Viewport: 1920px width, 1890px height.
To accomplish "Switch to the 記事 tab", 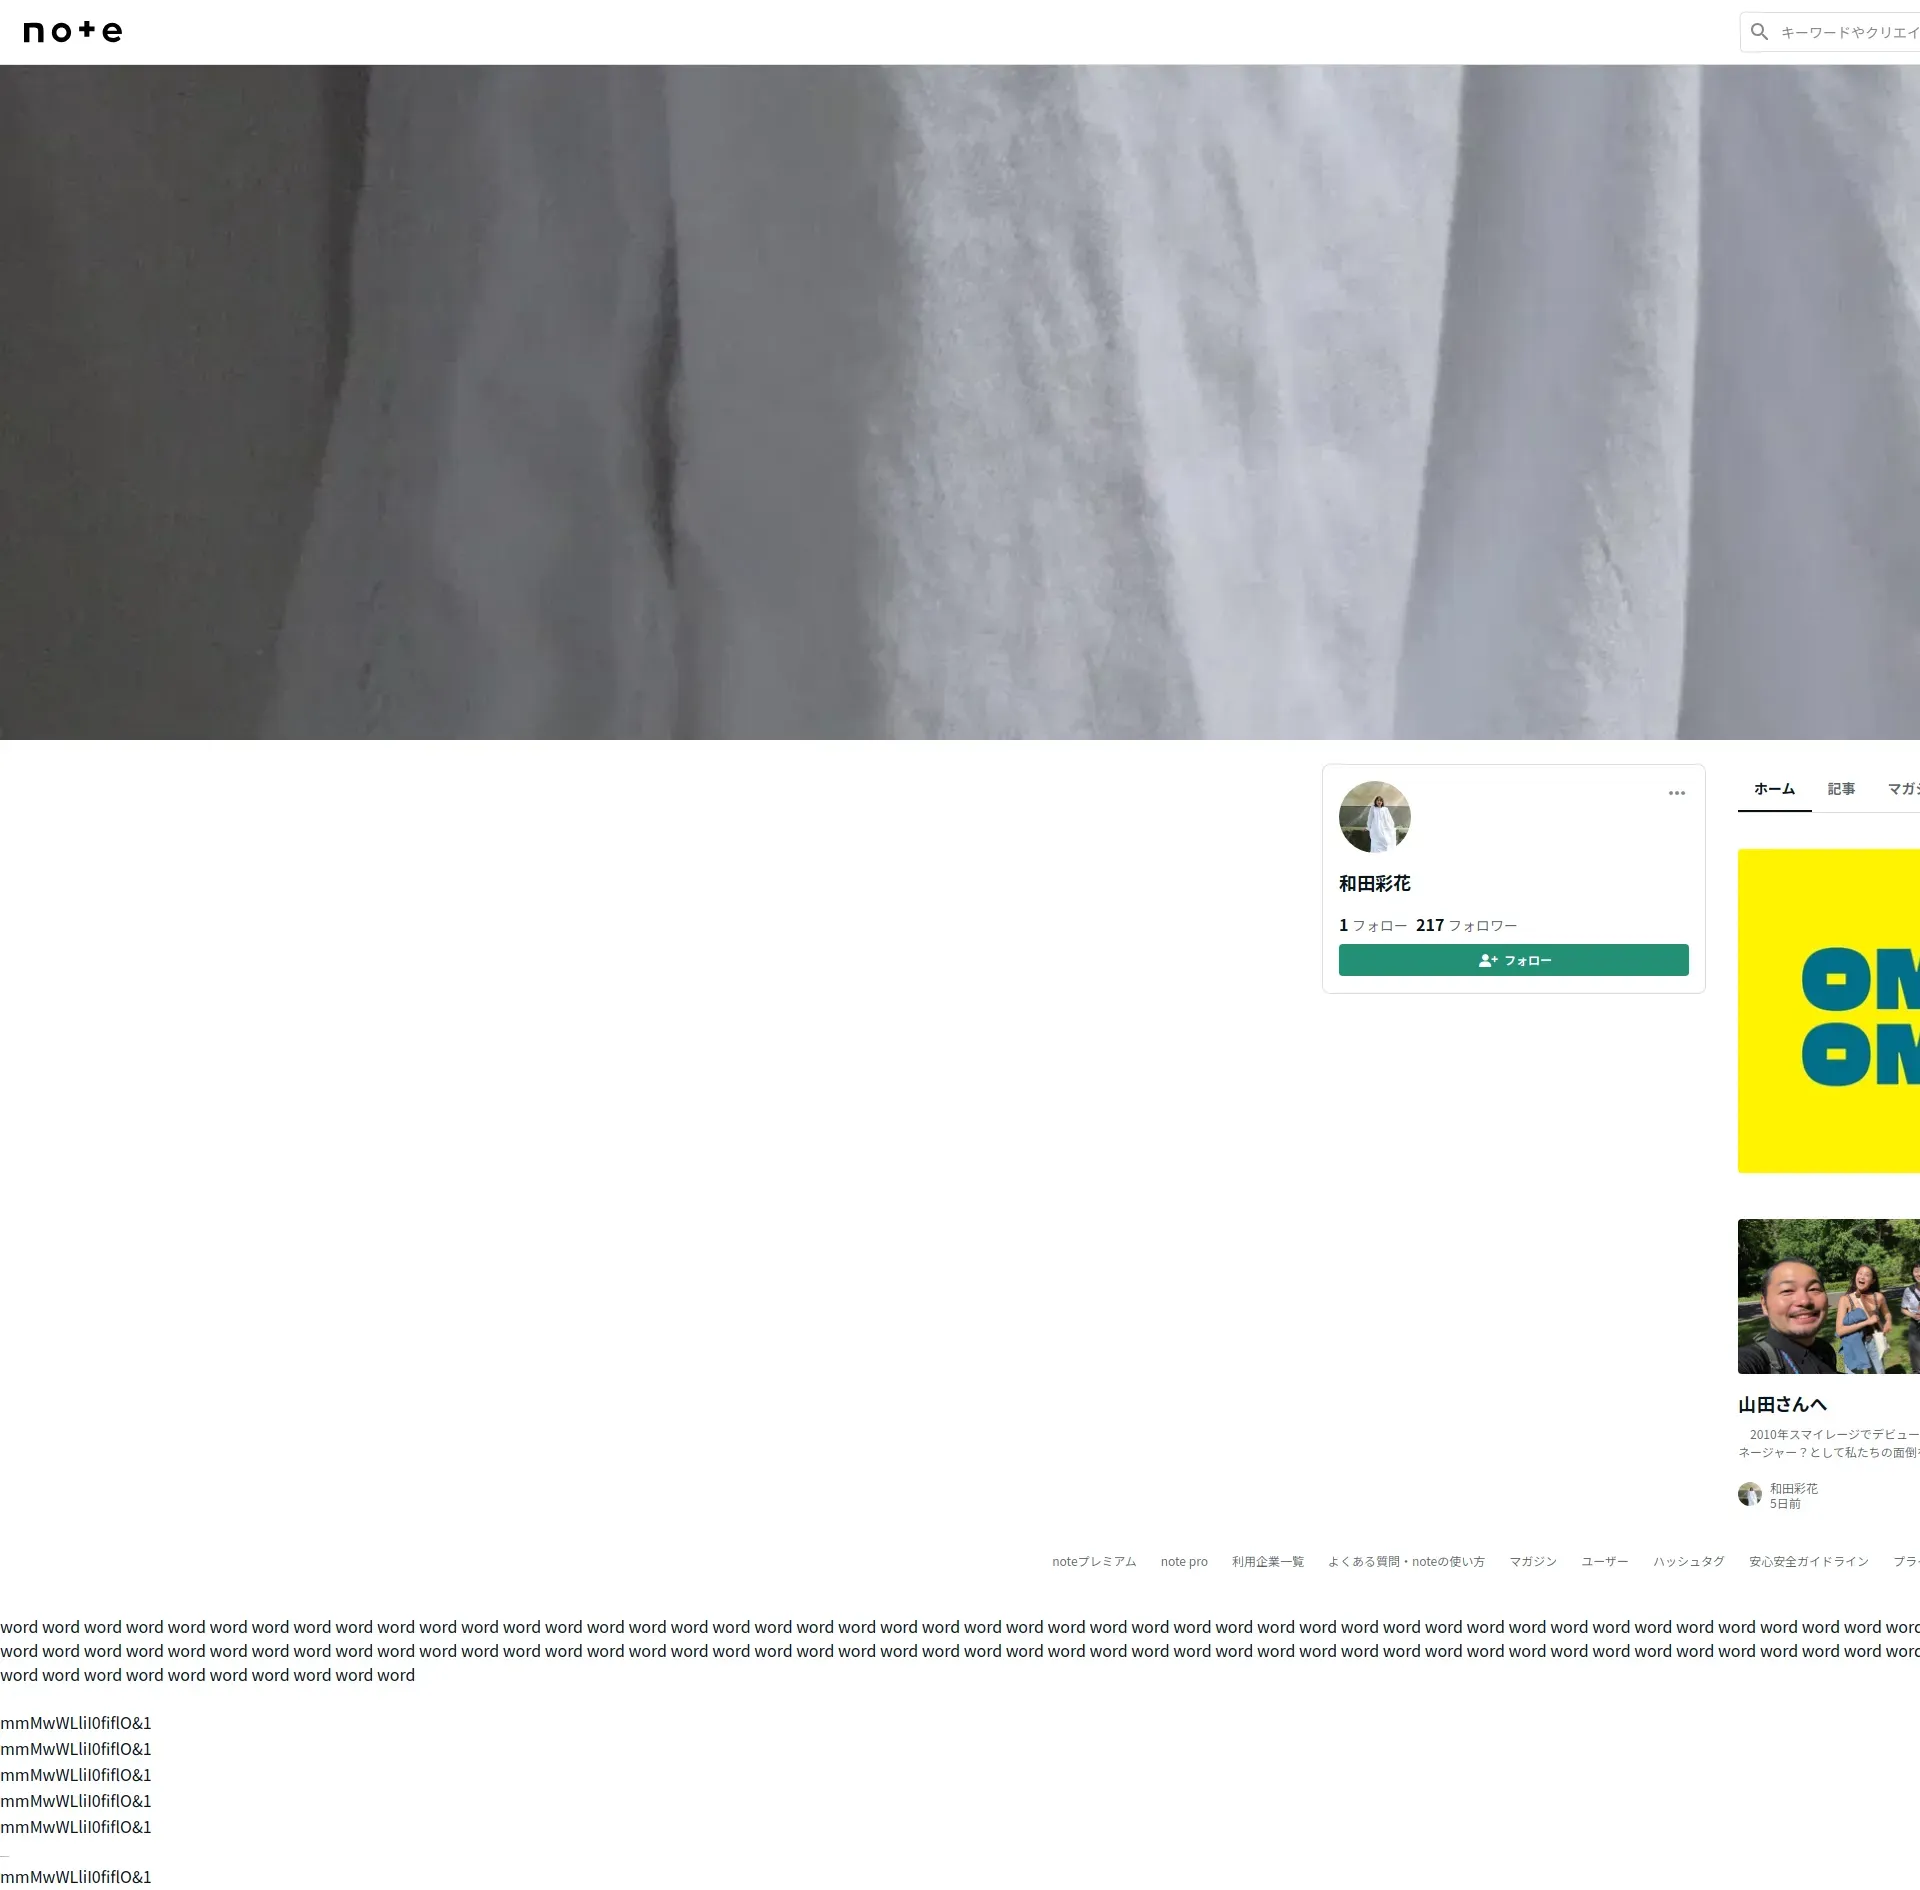I will click(x=1840, y=789).
